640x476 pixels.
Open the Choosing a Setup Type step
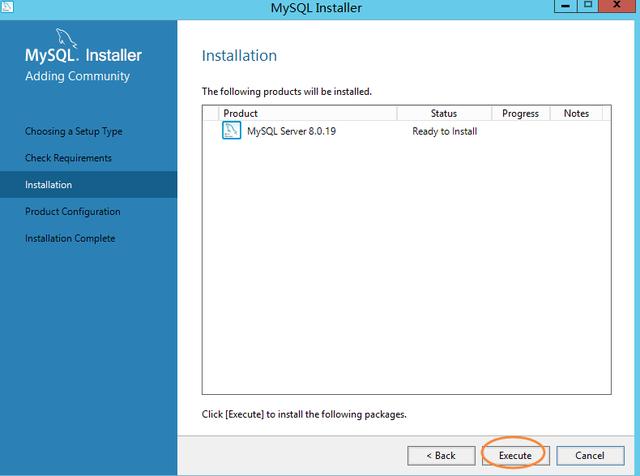73,131
